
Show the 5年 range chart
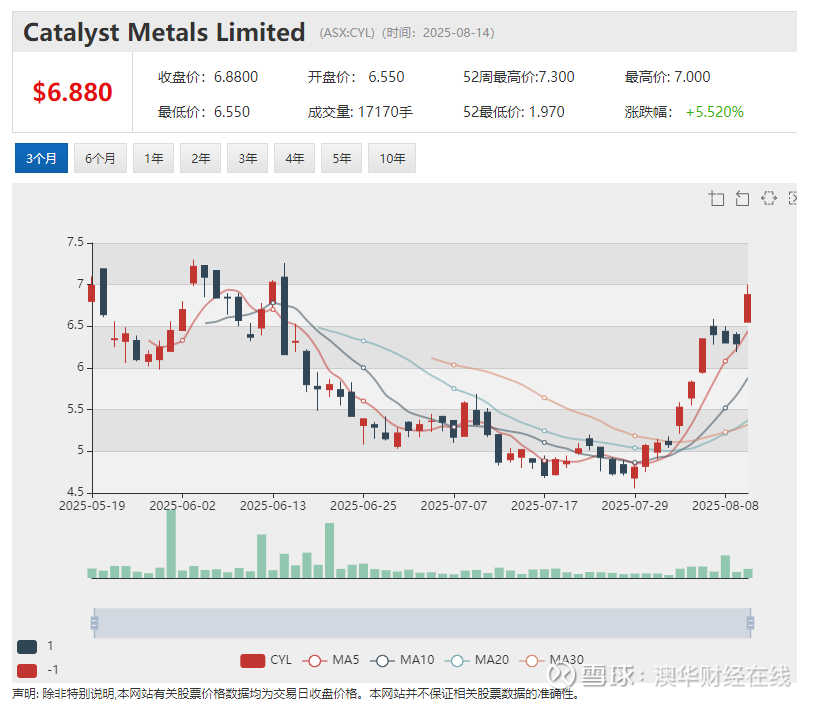tap(341, 158)
